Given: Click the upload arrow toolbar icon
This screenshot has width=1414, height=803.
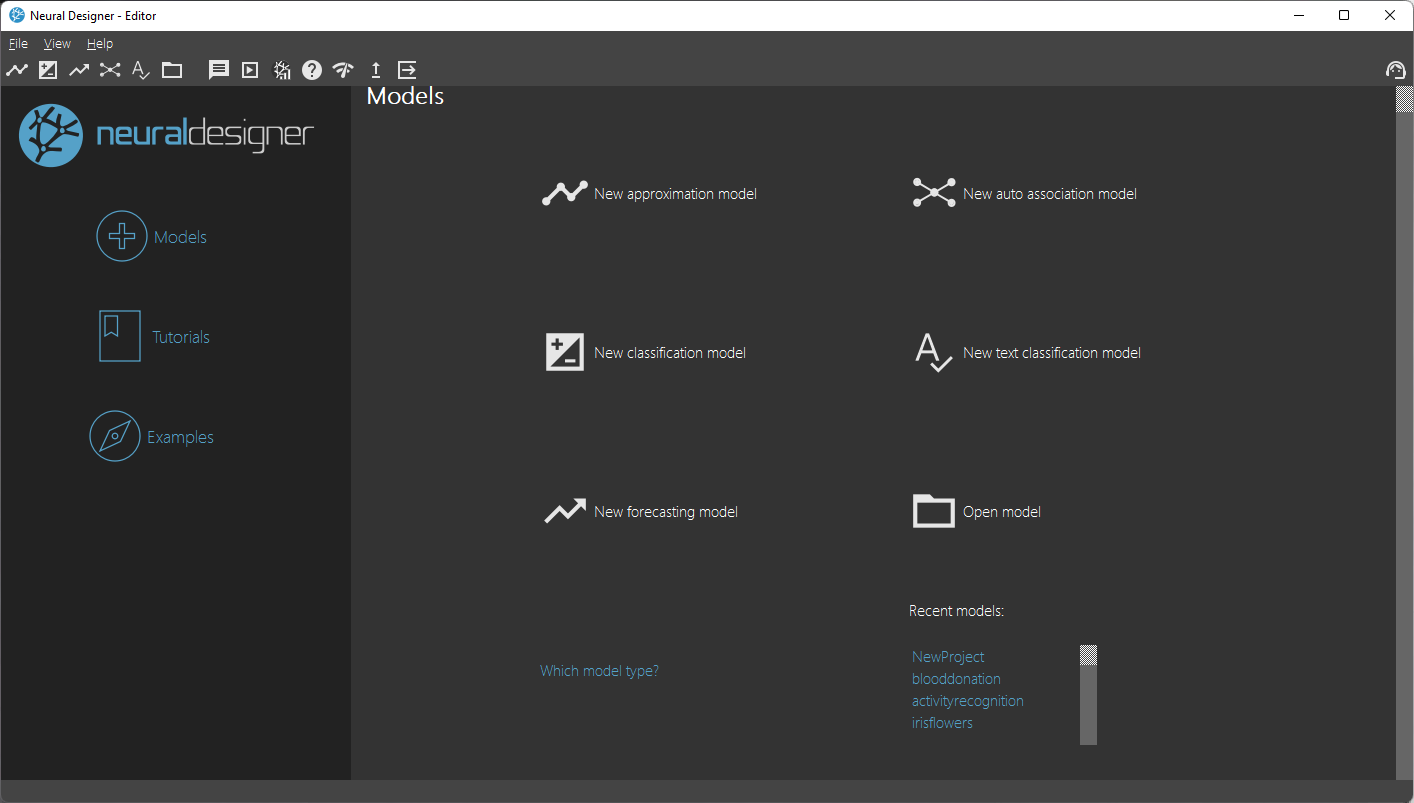Looking at the screenshot, I should [375, 70].
